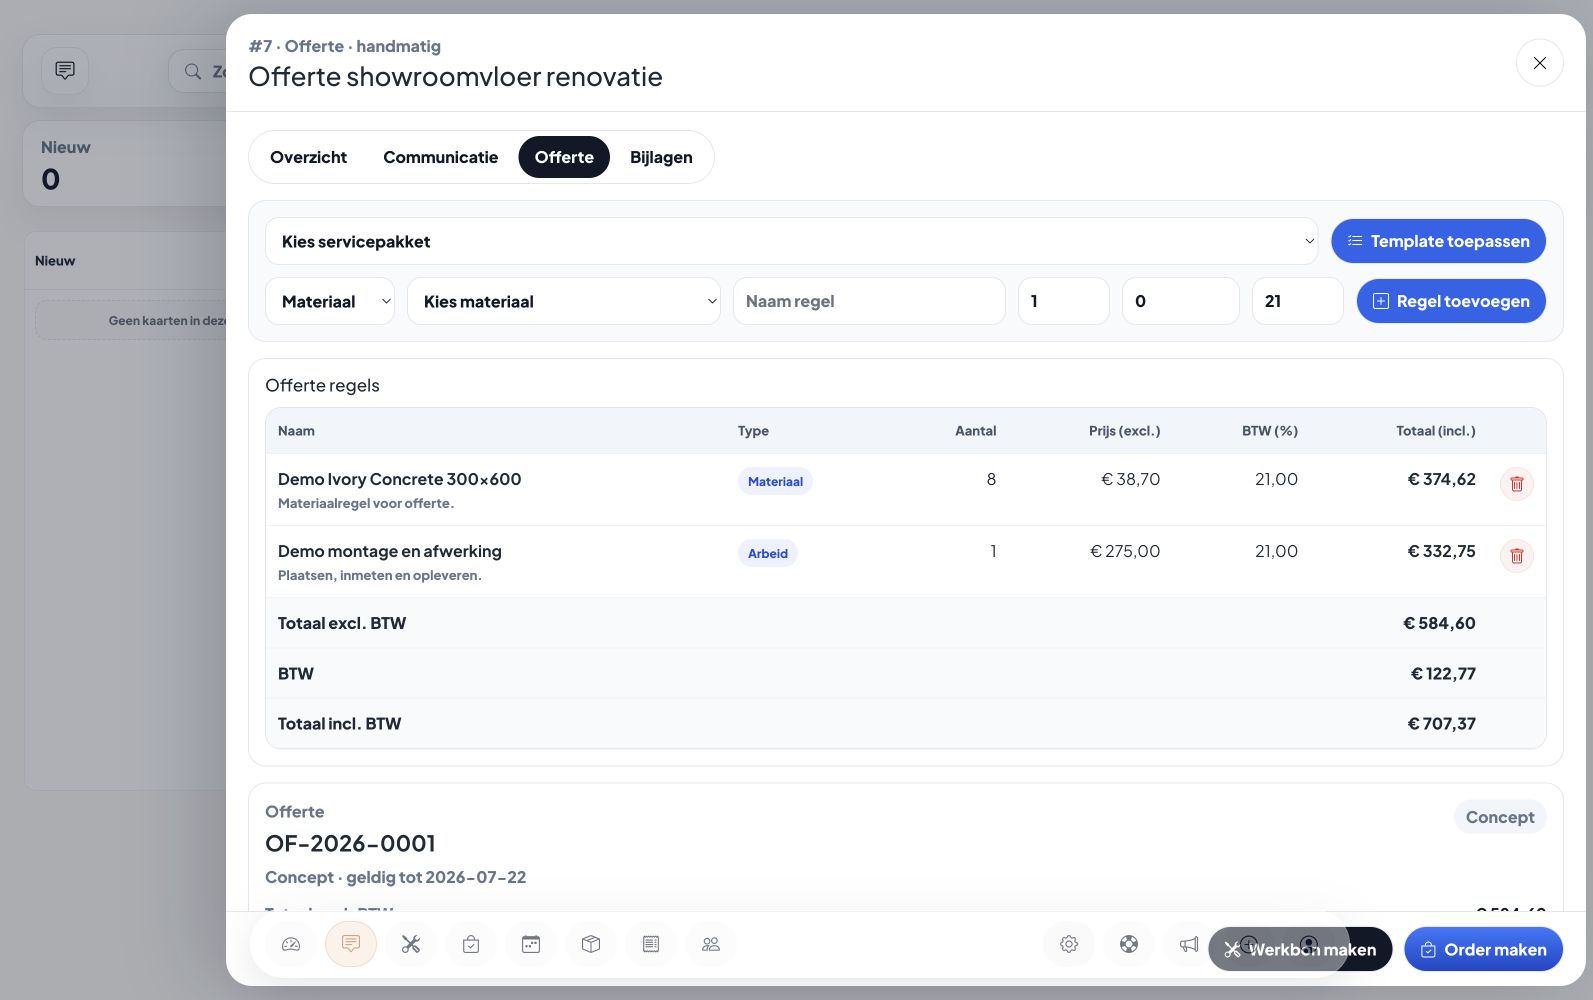
Task: Open the tools (wrench and screwdriver) icon in bottom bar
Action: tap(411, 944)
